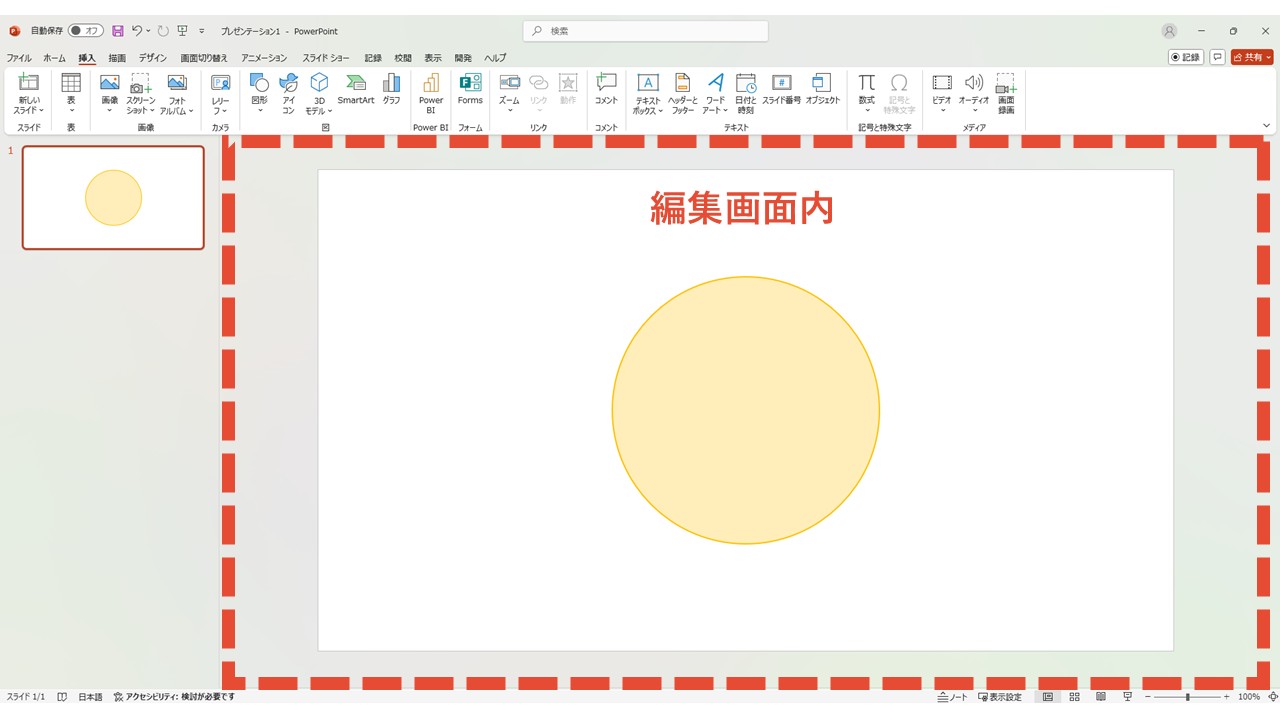Open the デザイン tab
Image resolution: width=1280 pixels, height=718 pixels.
[153, 58]
